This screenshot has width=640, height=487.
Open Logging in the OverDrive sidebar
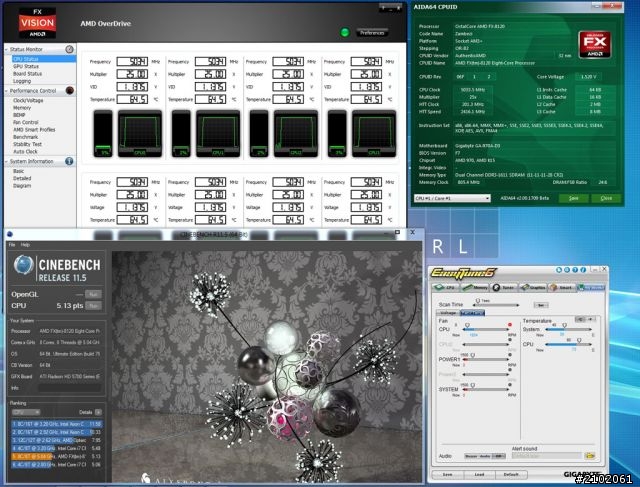point(22,81)
